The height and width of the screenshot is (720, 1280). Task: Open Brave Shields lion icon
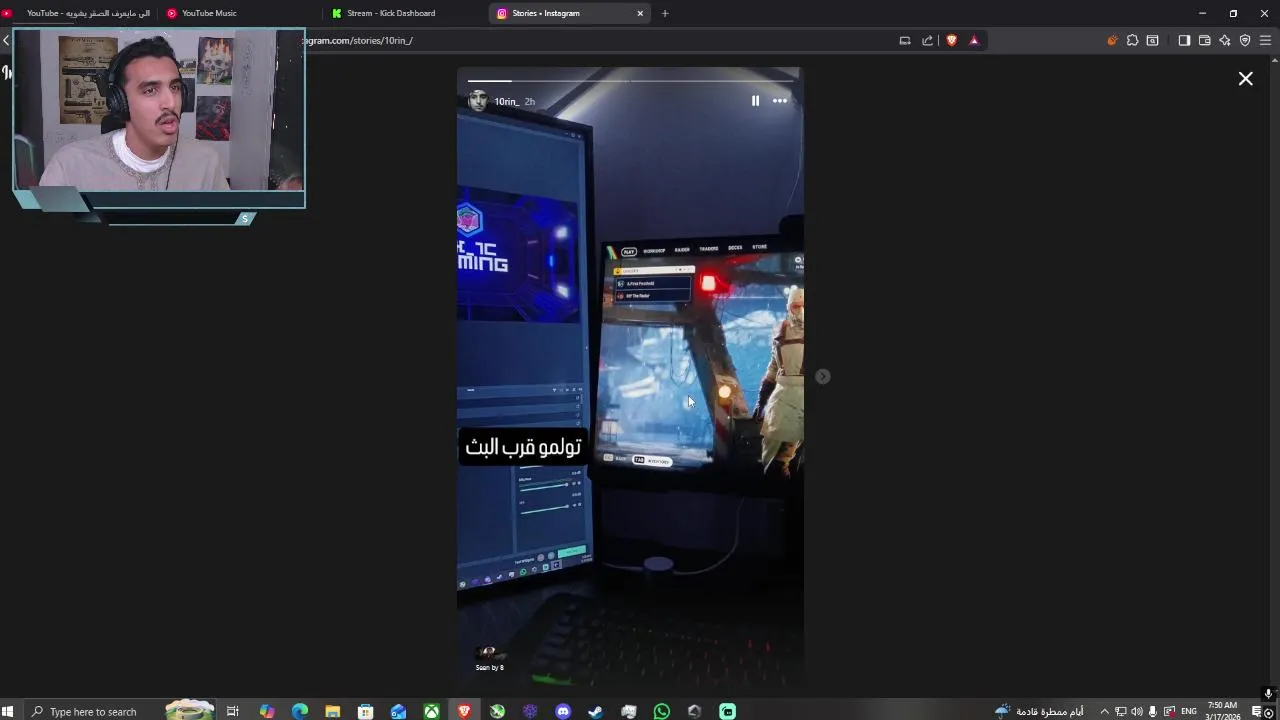pos(951,40)
